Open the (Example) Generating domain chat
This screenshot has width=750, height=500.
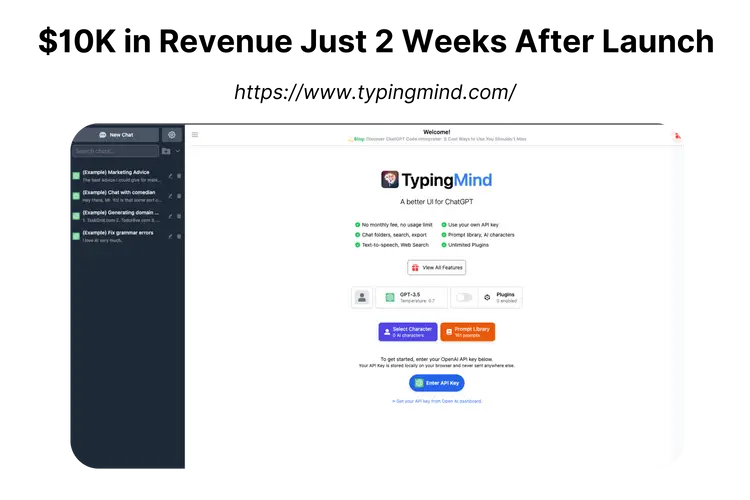(x=127, y=216)
